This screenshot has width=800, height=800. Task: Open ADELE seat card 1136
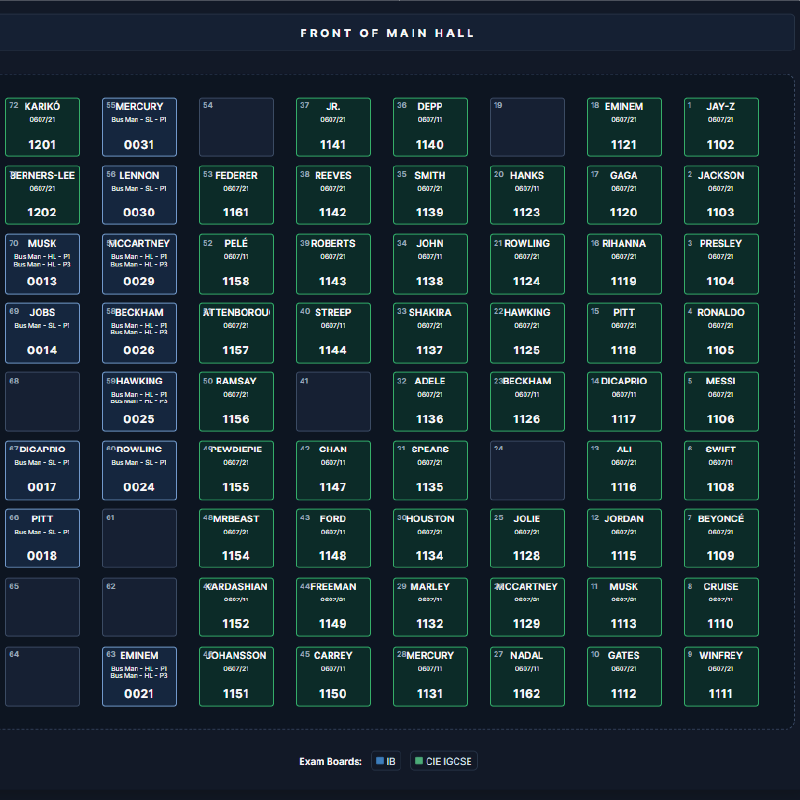tap(430, 402)
